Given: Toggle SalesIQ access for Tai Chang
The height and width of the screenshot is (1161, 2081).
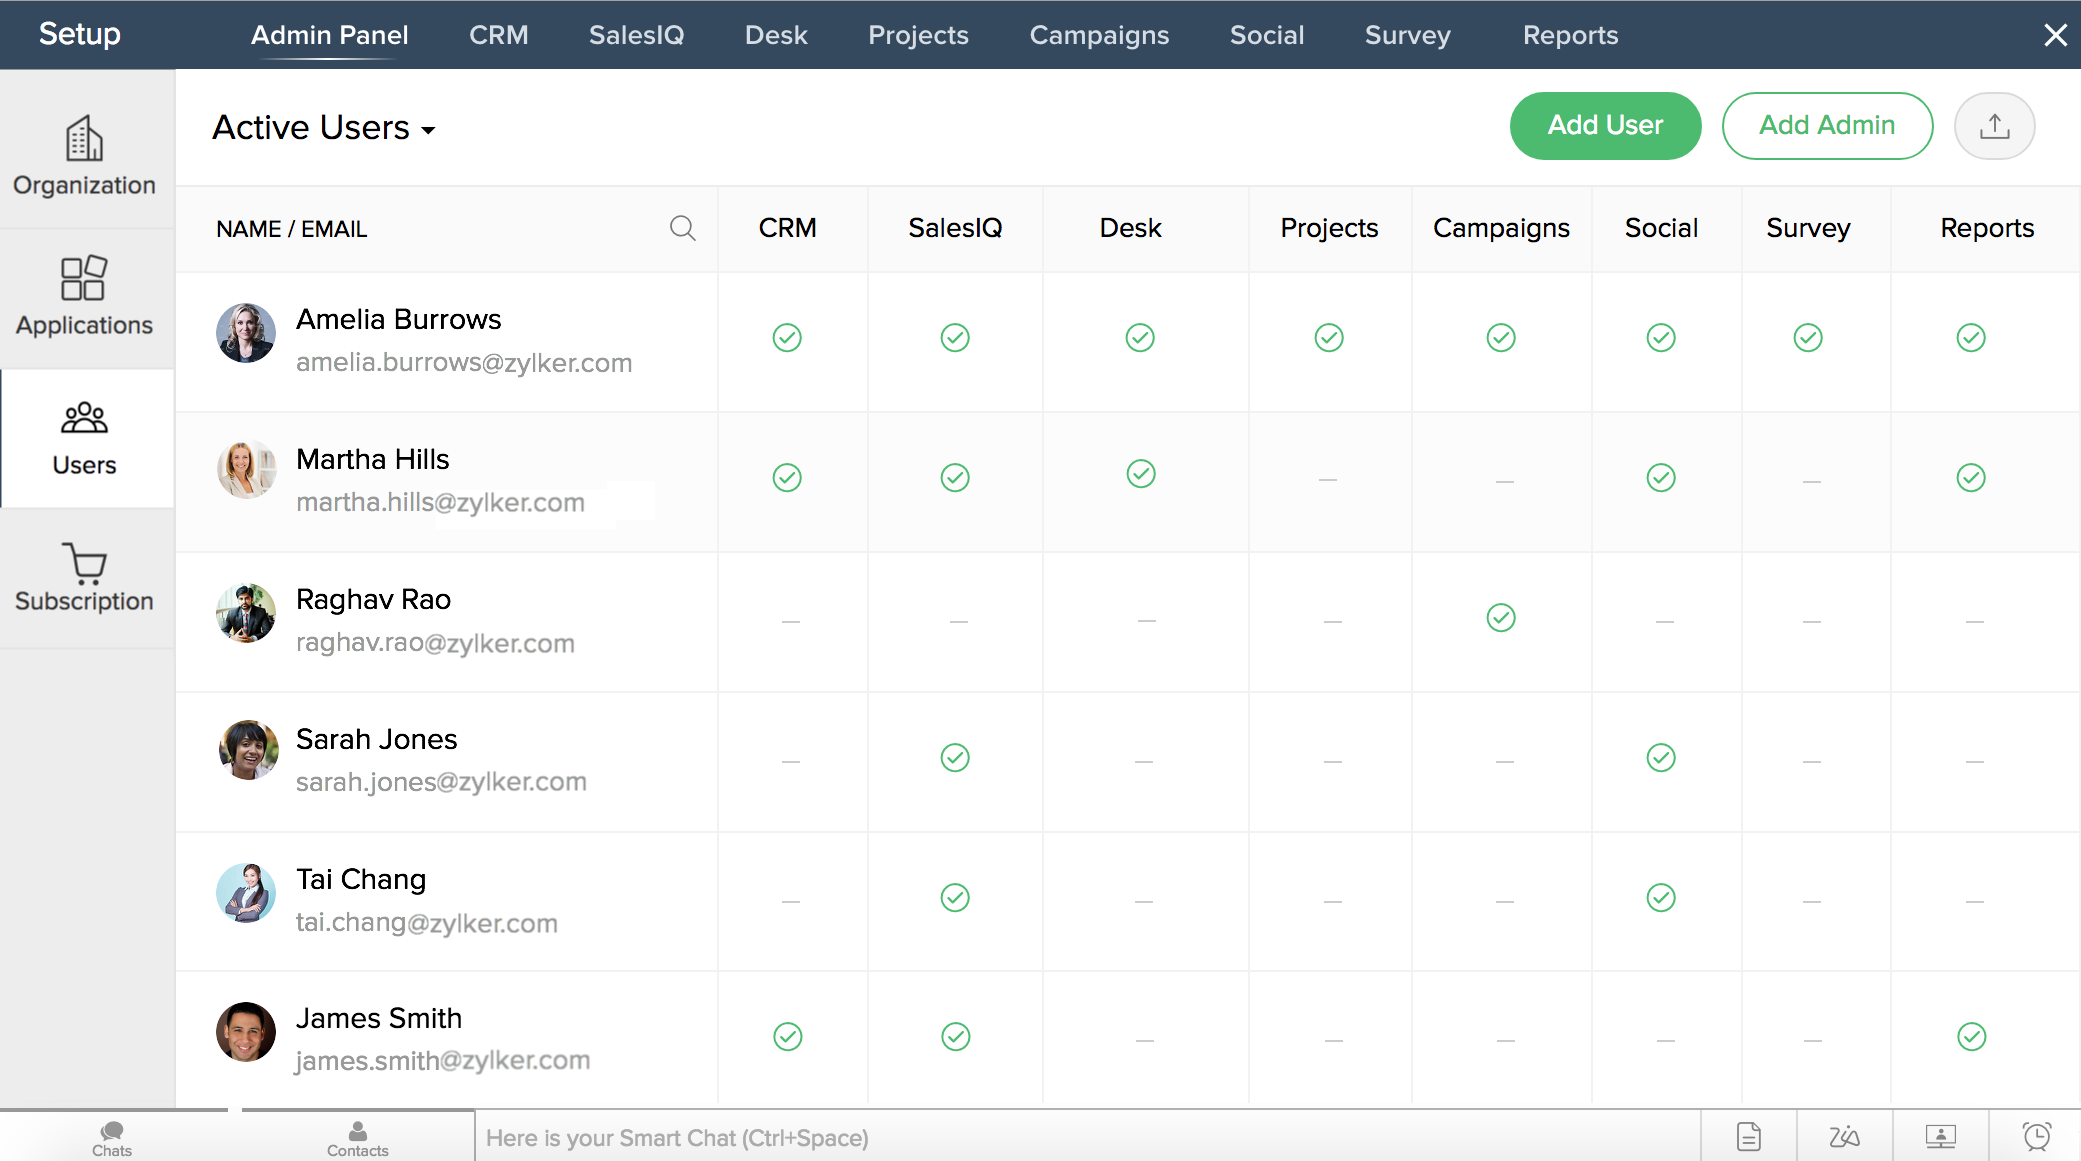Looking at the screenshot, I should 955,898.
